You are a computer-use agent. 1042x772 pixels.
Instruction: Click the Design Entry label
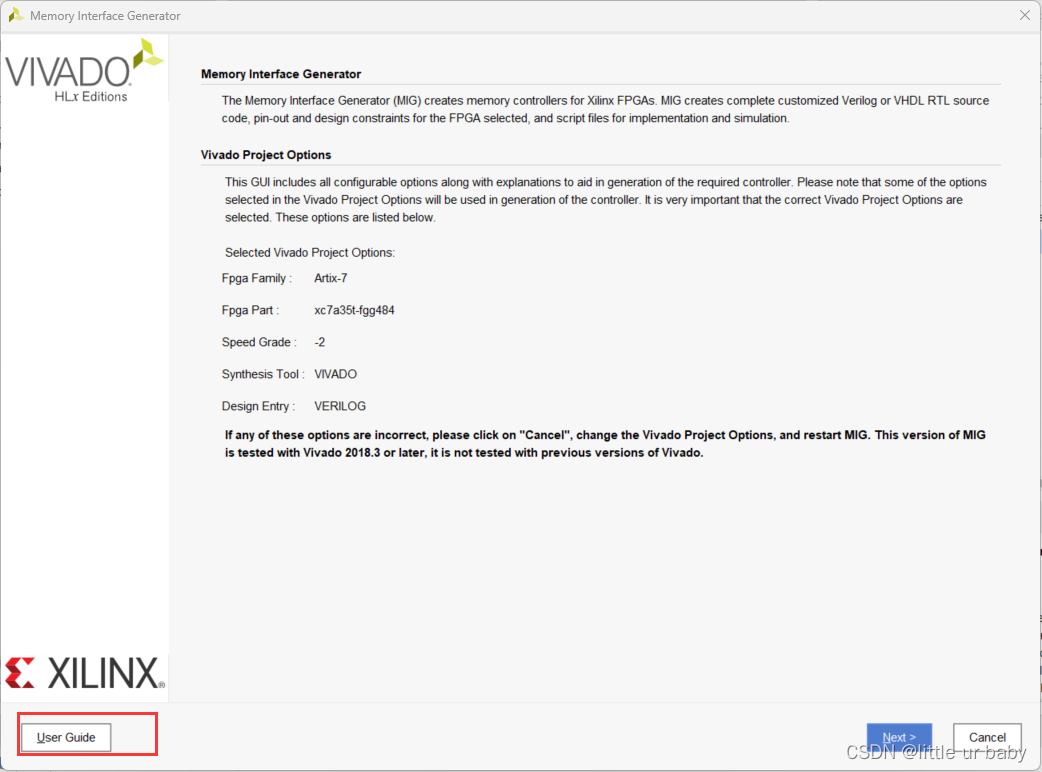point(258,406)
